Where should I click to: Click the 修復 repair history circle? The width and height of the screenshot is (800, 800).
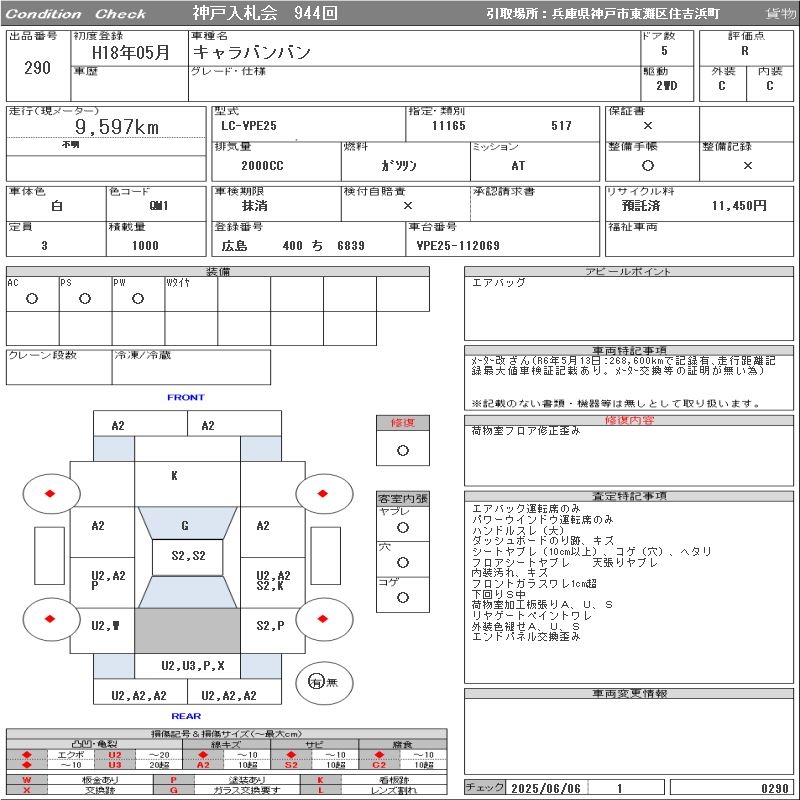[x=403, y=451]
